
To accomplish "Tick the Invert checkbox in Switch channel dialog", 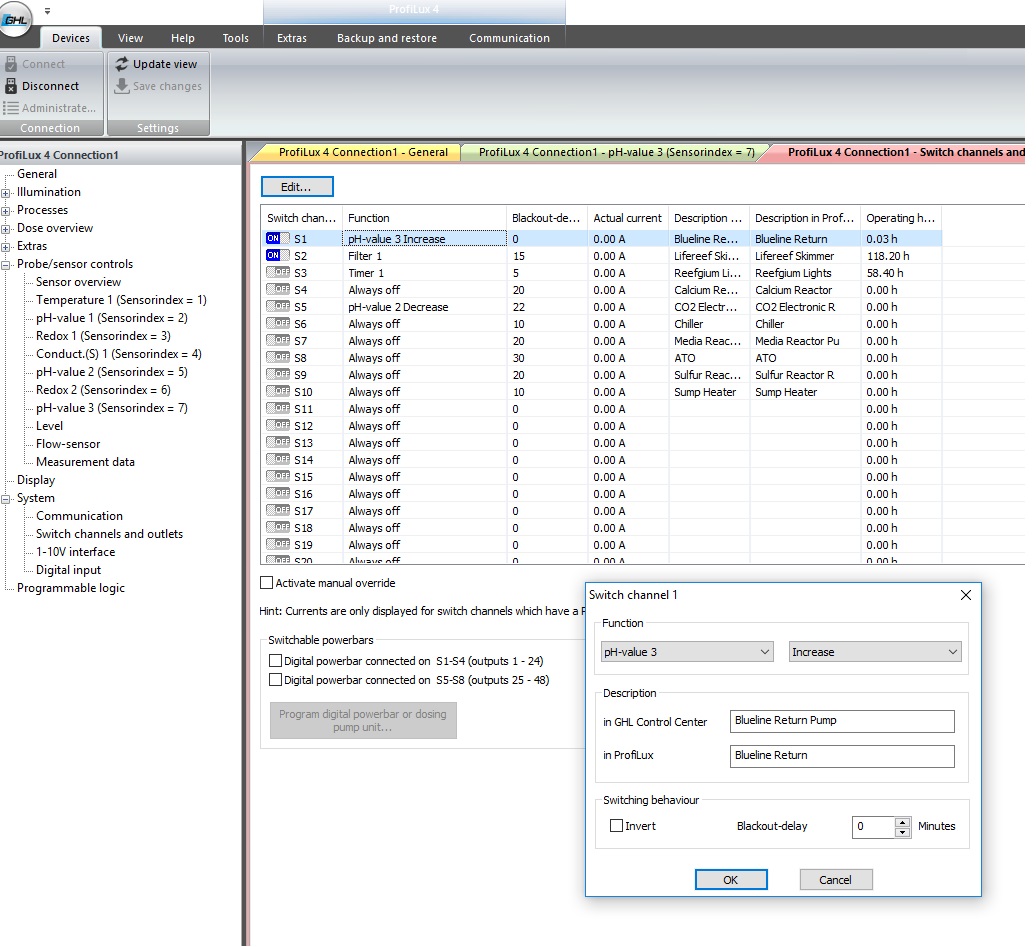I will 616,826.
